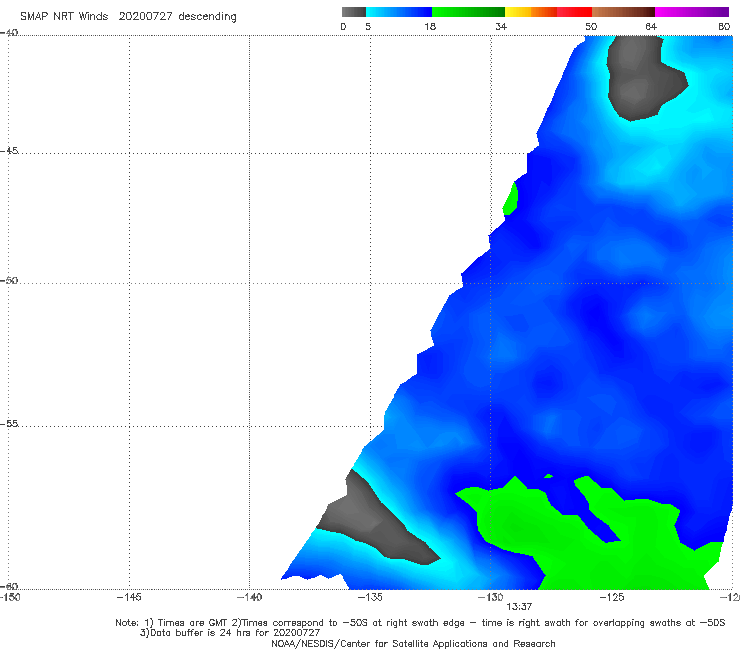This screenshot has height=650, width=740.
Task: Click the latitude label '-45'
Action: (9, 151)
